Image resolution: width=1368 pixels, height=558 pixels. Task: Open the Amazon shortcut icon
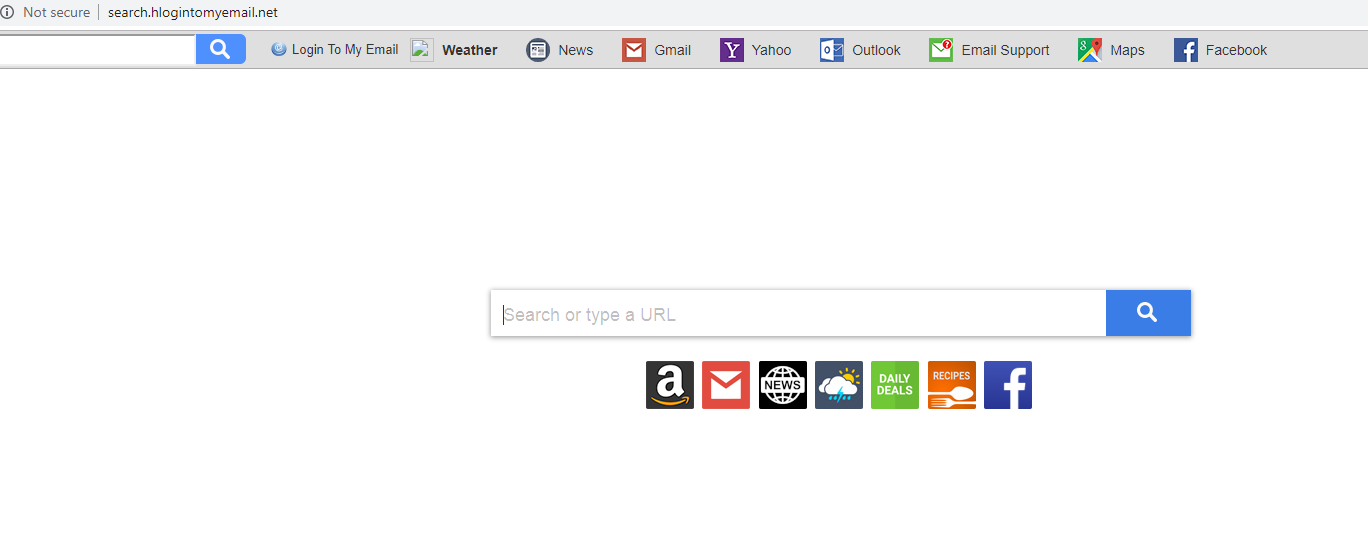point(670,385)
